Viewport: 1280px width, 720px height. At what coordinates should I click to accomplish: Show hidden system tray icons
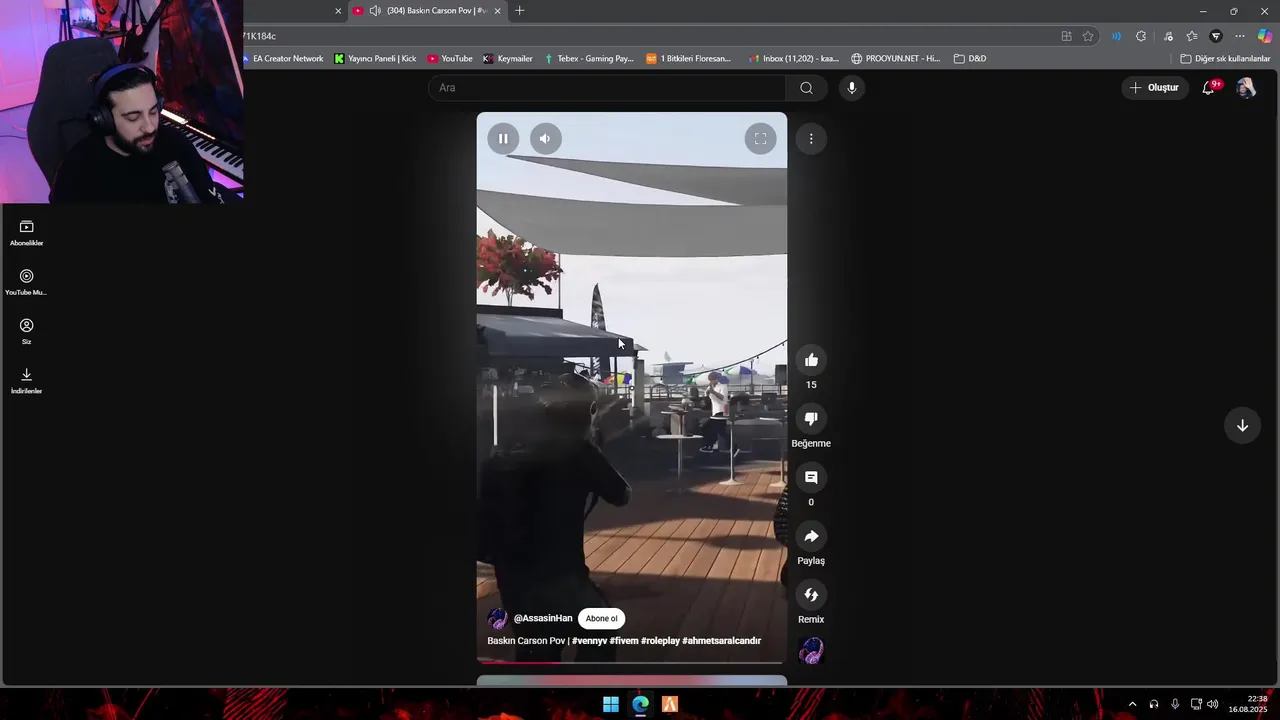pyautogui.click(x=1132, y=704)
